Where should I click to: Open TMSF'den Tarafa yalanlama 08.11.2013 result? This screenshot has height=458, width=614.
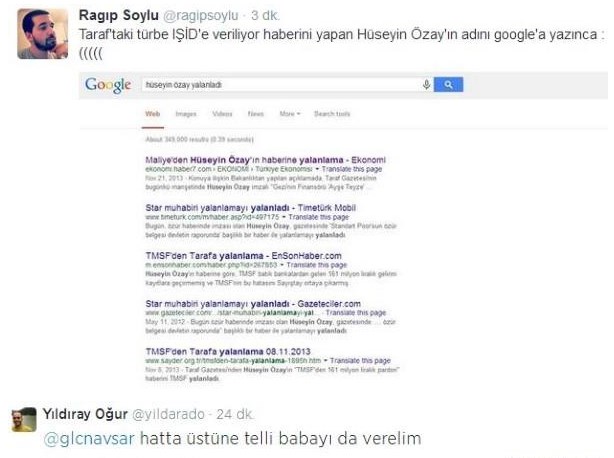tap(228, 351)
